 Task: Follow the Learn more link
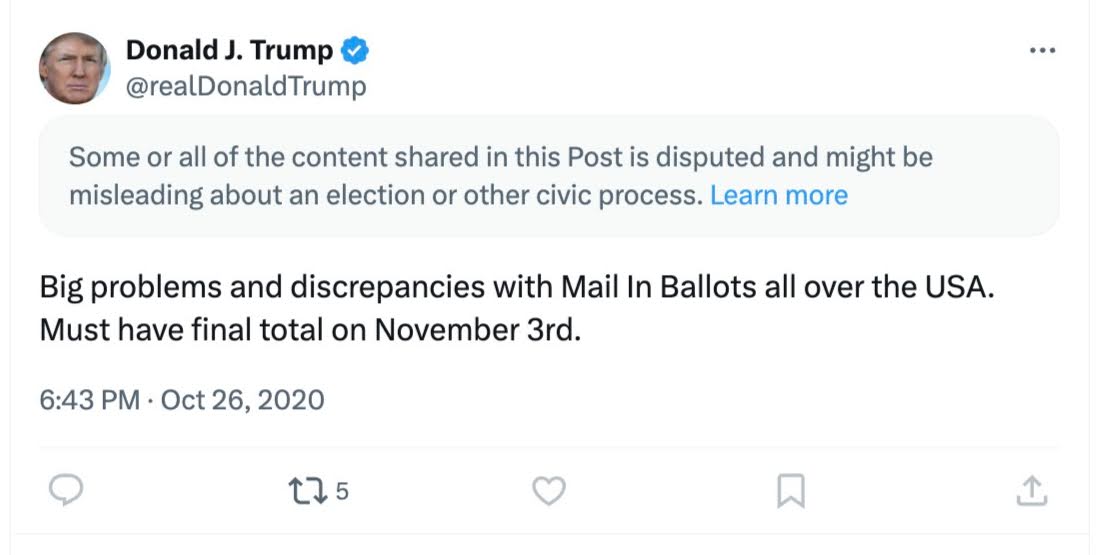click(x=778, y=195)
